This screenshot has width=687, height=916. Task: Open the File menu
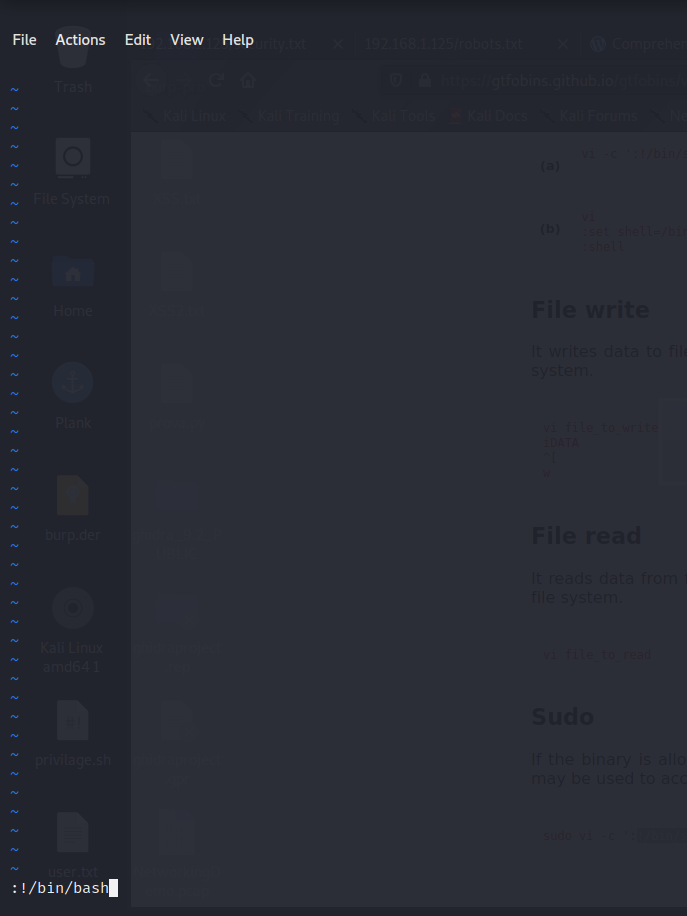pyautogui.click(x=24, y=40)
